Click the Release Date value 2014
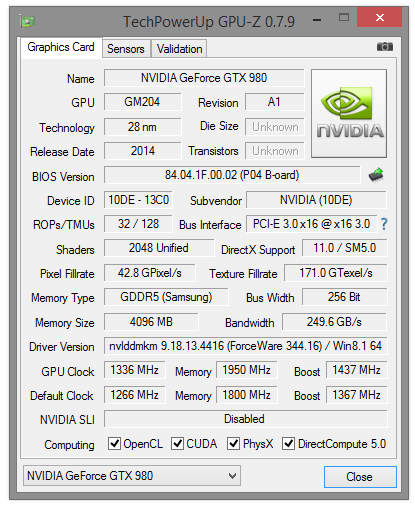The height and width of the screenshot is (506, 415). (142, 151)
